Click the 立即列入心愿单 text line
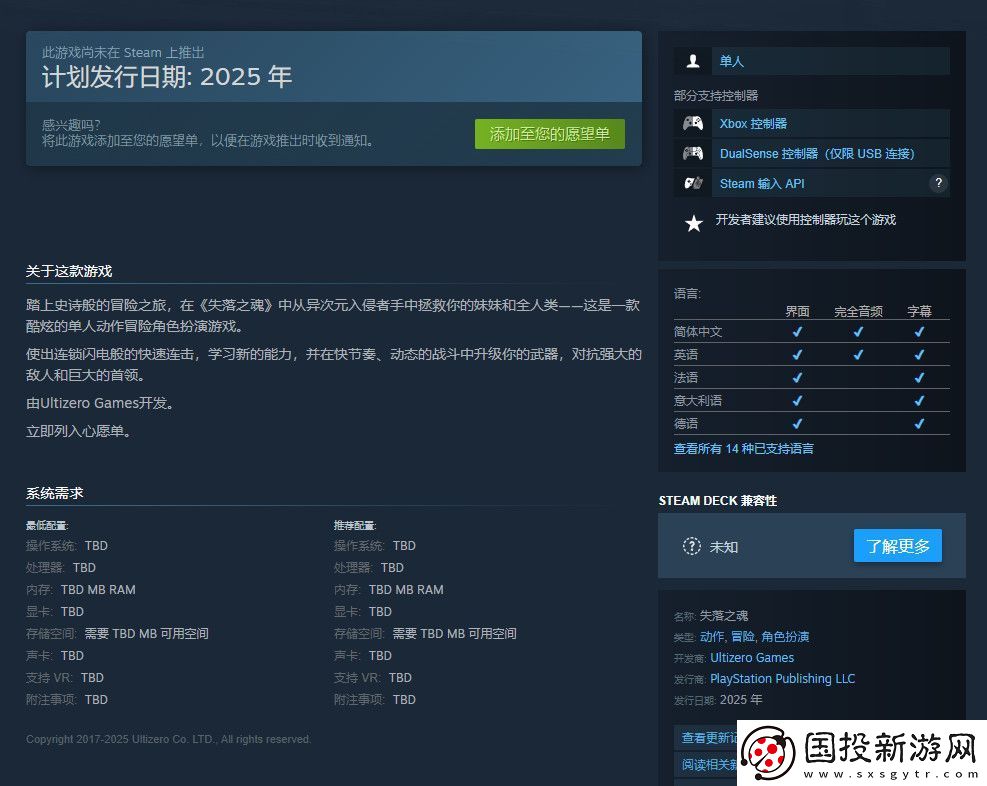The image size is (987, 786). pos(78,431)
